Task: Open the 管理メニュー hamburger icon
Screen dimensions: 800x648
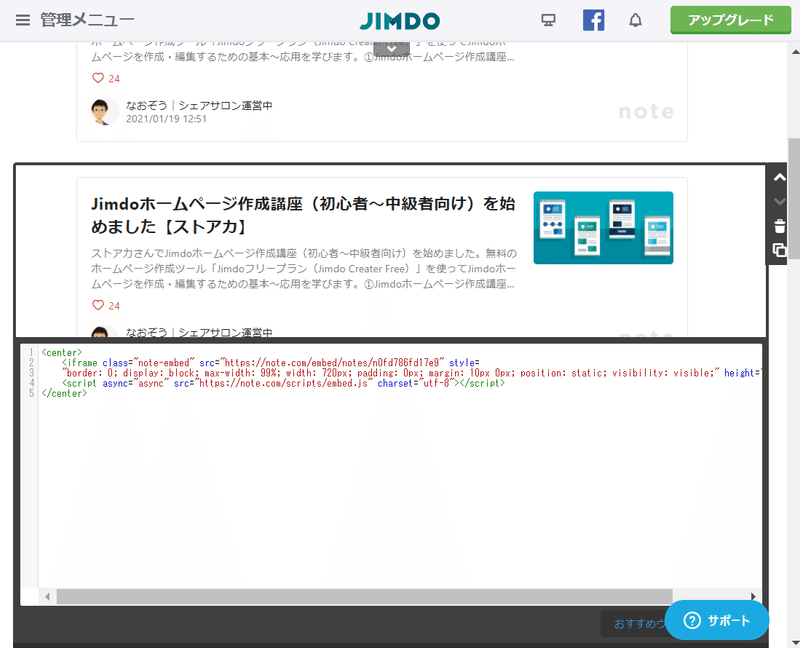Action: (22, 19)
